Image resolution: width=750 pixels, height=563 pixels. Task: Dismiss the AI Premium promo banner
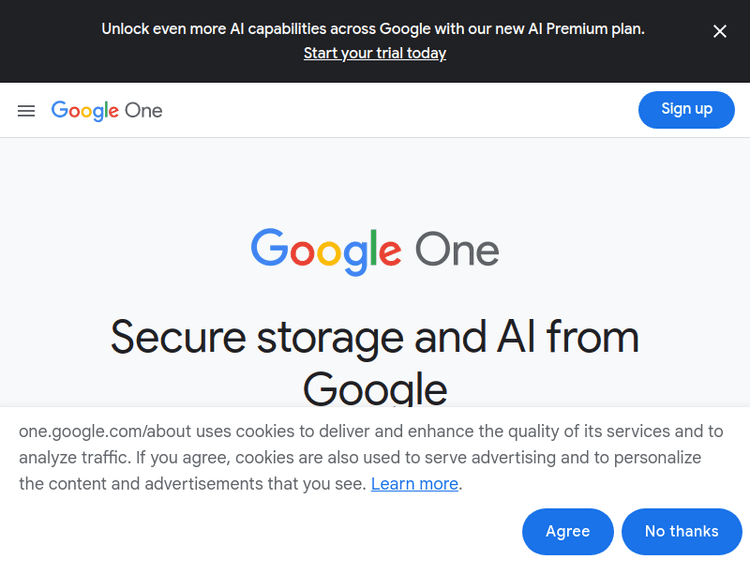point(720,31)
